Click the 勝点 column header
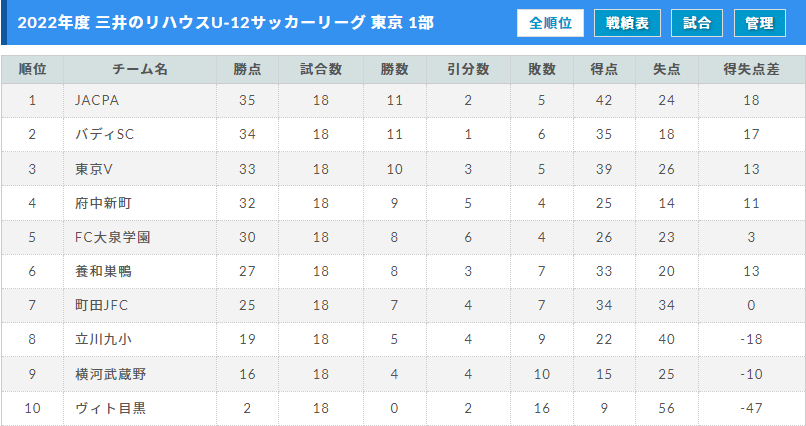This screenshot has width=806, height=426. tap(247, 70)
